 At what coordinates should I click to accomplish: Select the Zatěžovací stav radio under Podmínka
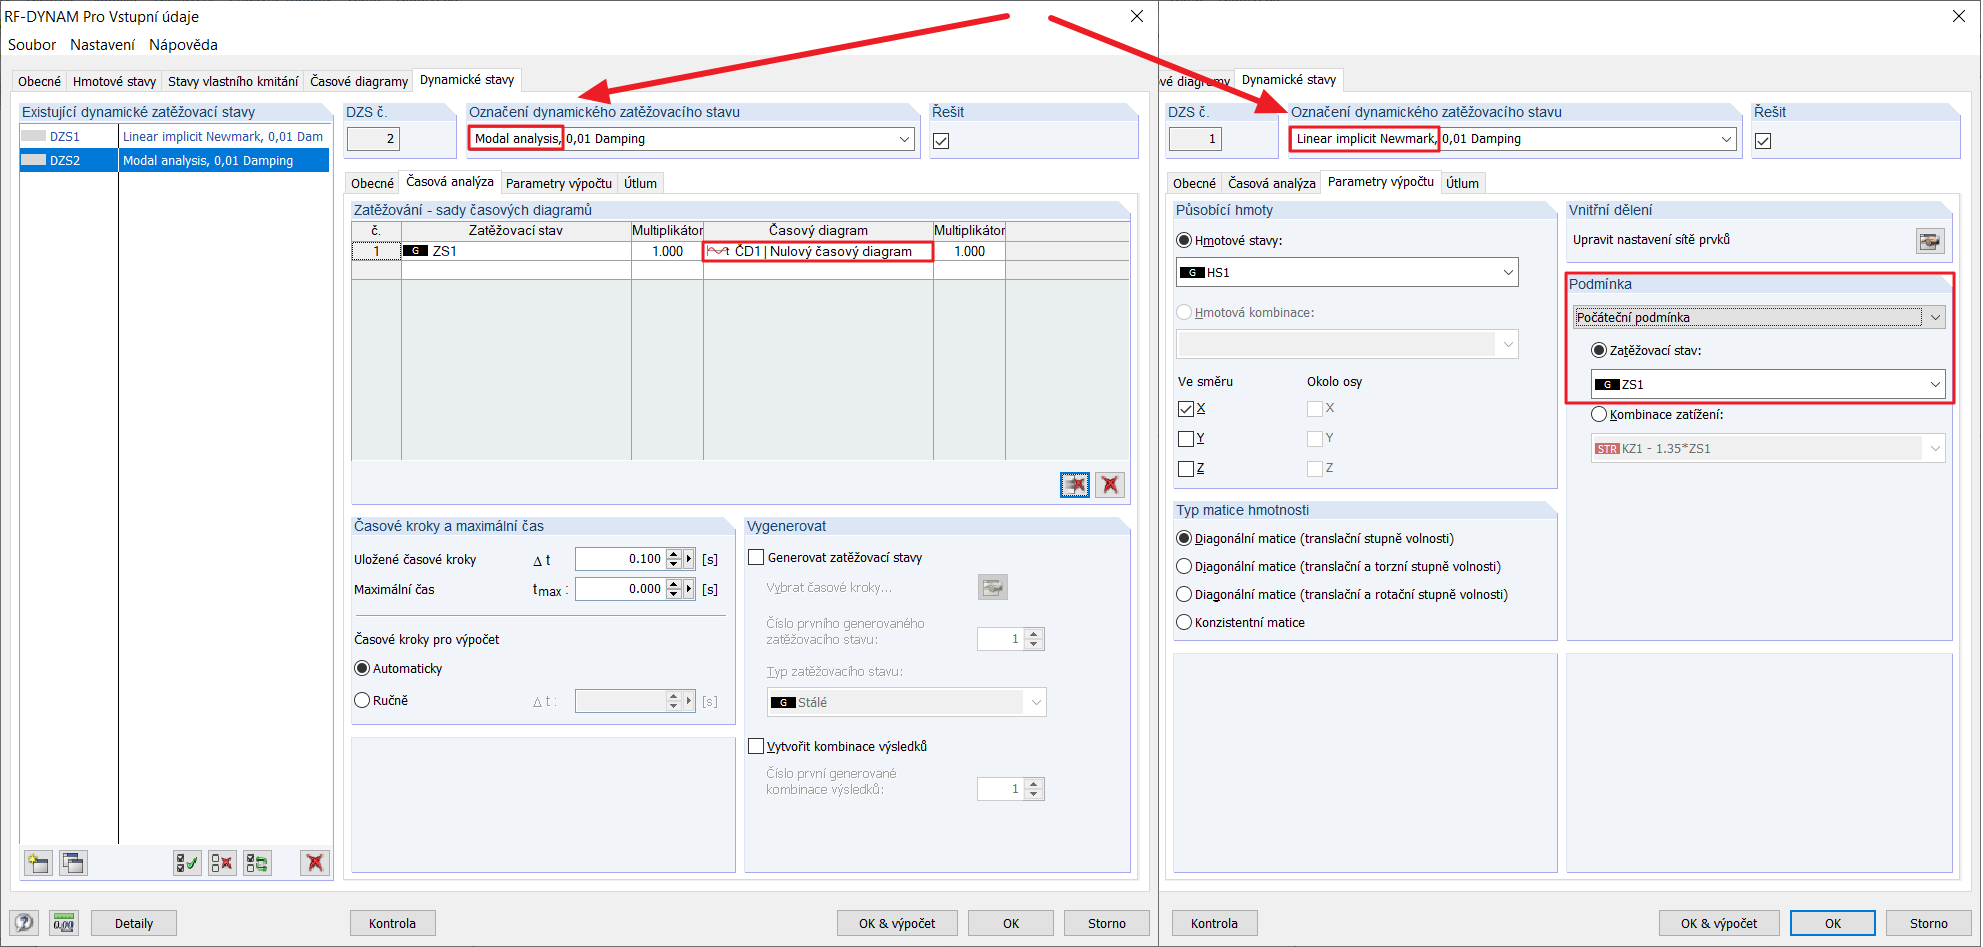pos(1599,350)
